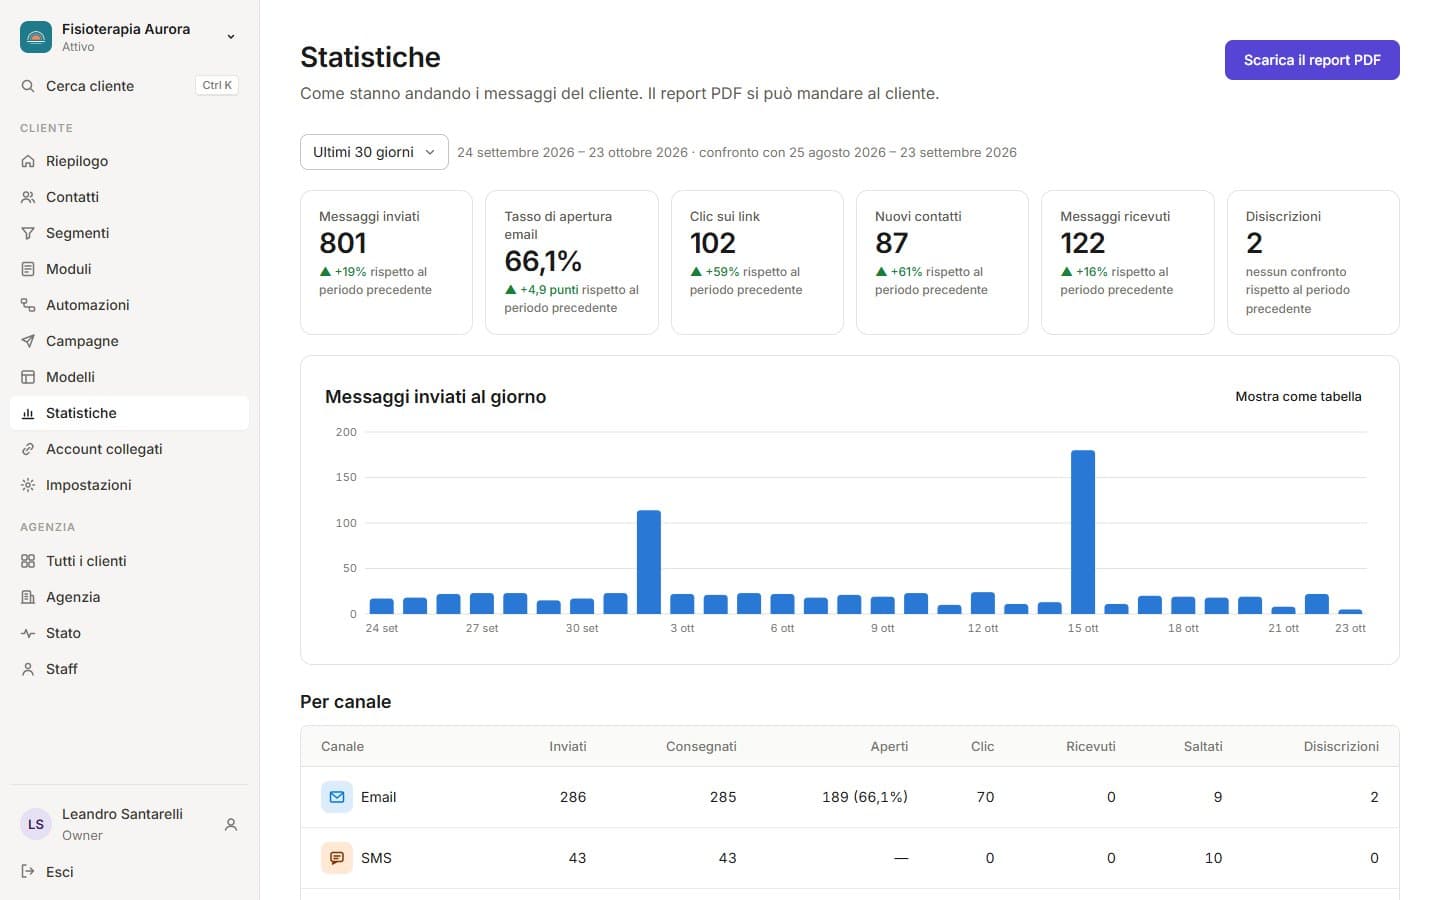Screen dimensions: 1440x900
Task: Click the search magnifier icon
Action: point(28,86)
